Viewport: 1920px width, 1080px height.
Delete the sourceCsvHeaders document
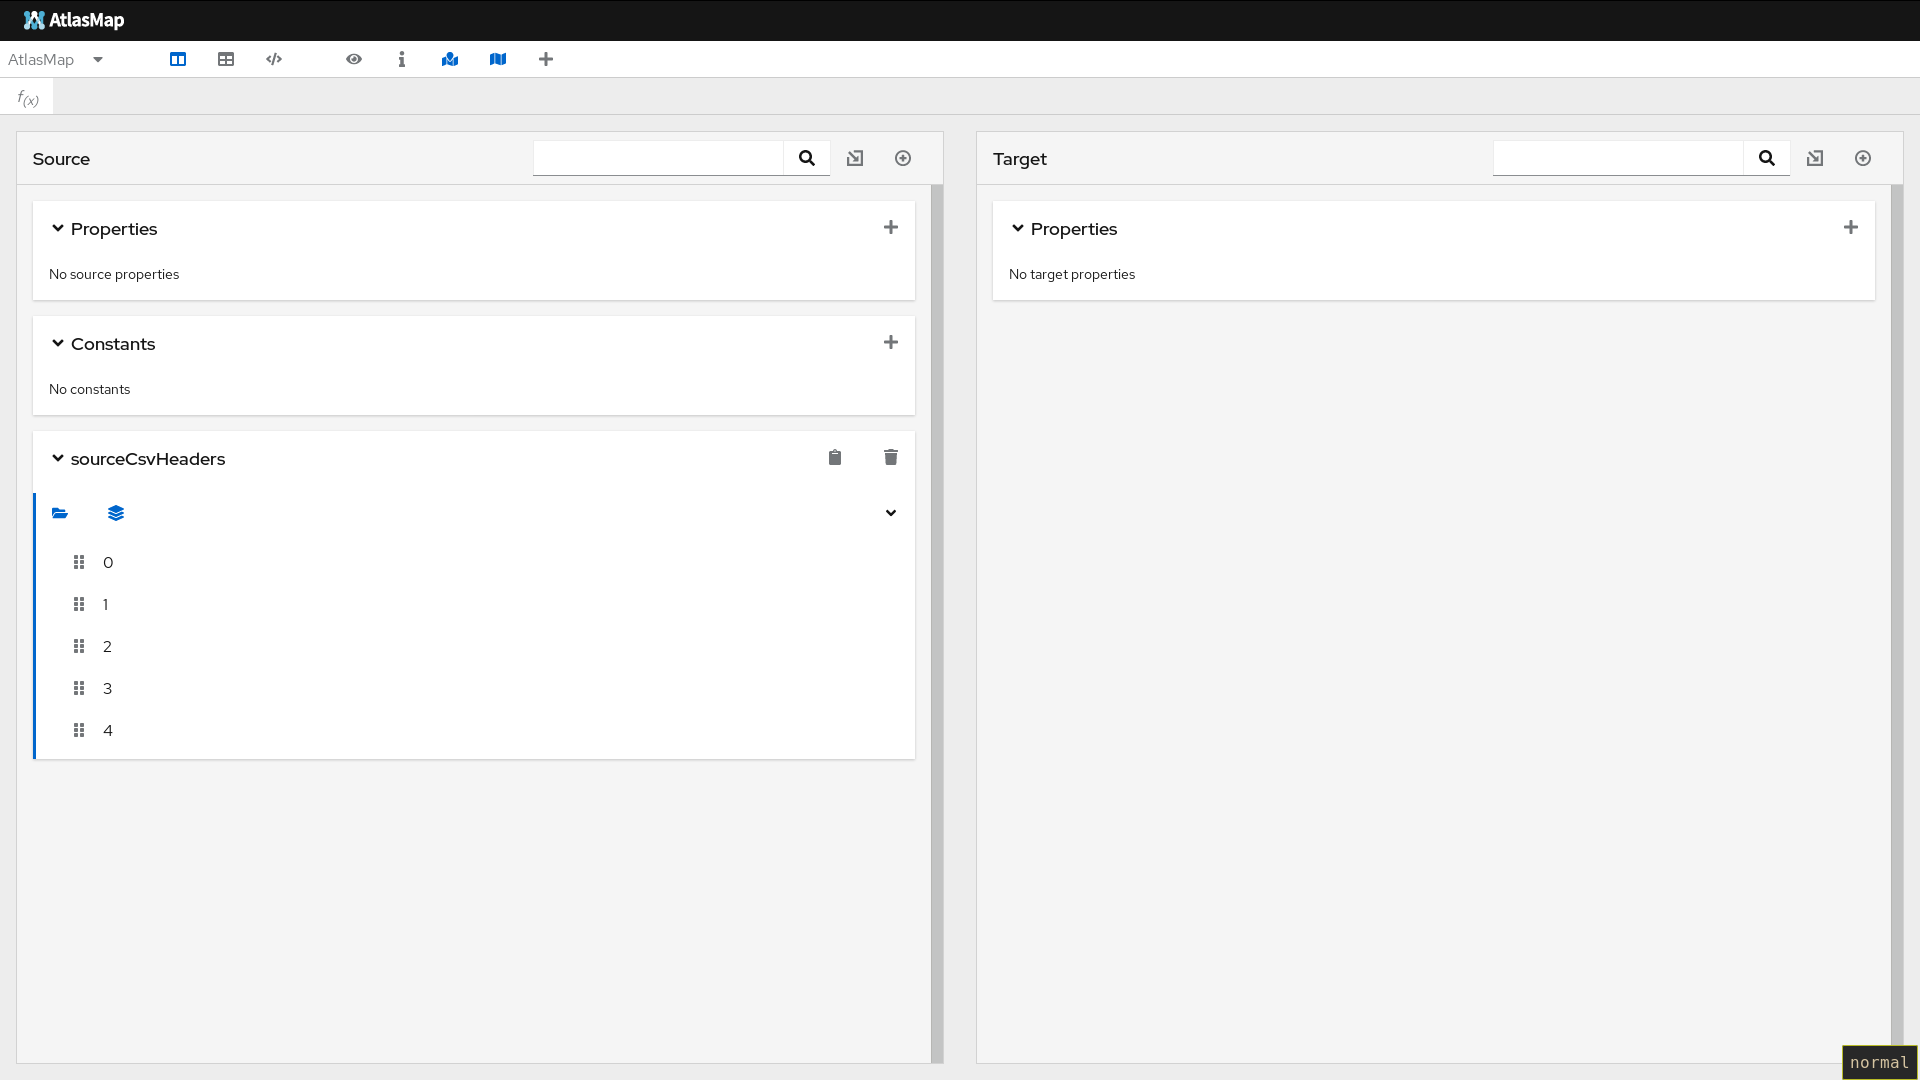coord(891,457)
